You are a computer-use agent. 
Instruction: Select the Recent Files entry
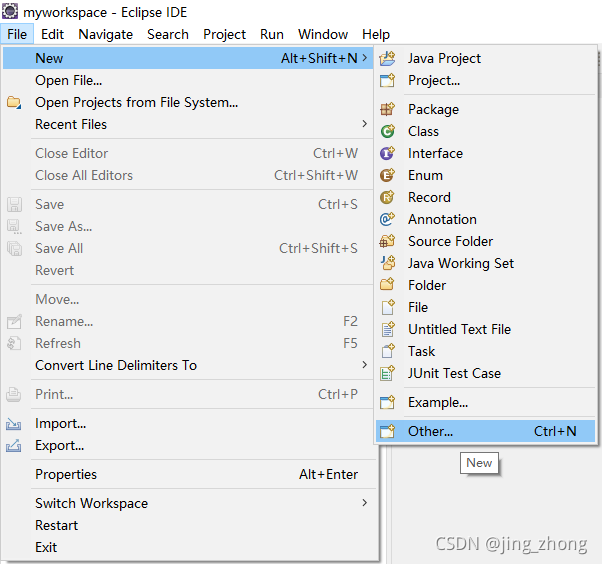click(x=188, y=124)
